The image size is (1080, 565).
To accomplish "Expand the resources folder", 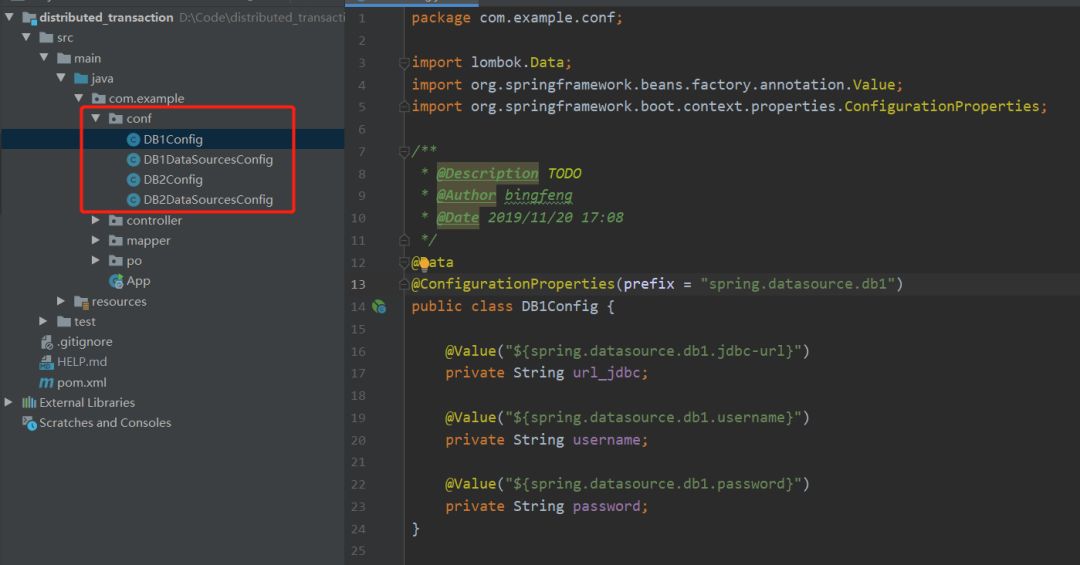I will pyautogui.click(x=61, y=302).
